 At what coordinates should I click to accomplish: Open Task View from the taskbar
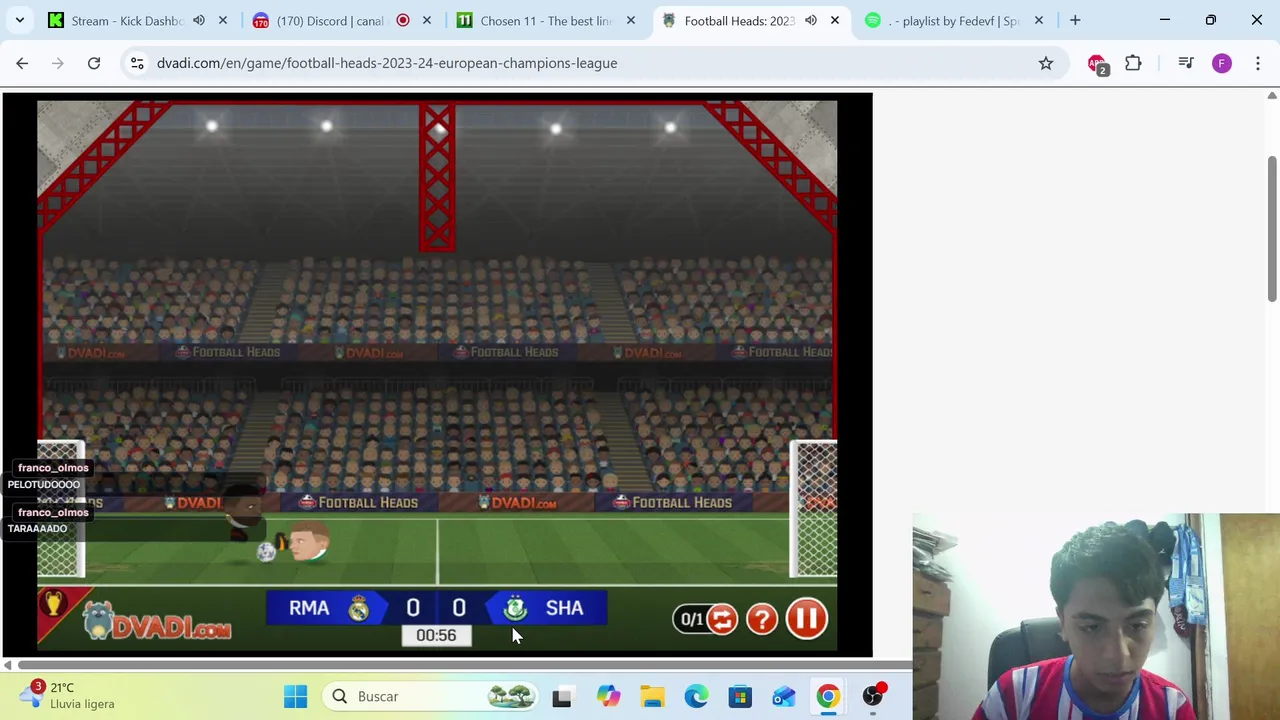coord(562,696)
